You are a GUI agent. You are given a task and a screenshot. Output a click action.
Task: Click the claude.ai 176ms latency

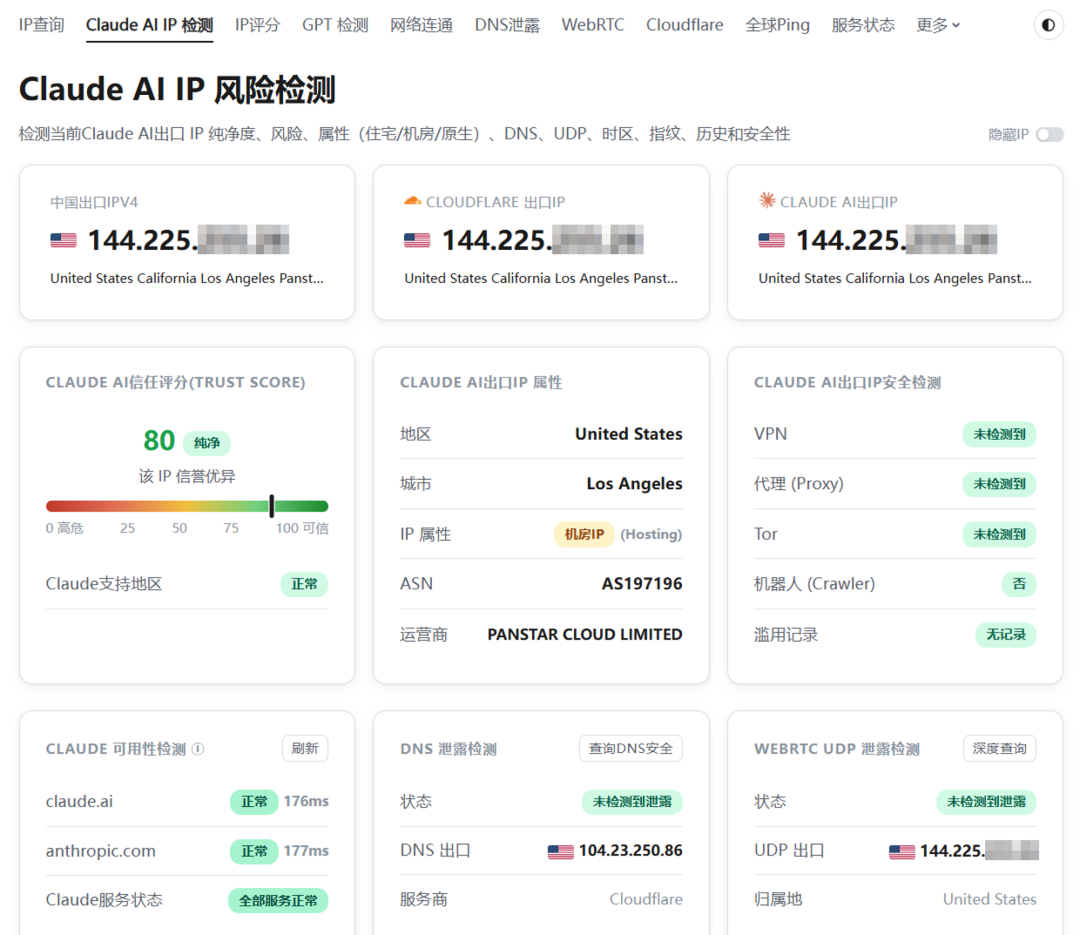pyautogui.click(x=306, y=801)
